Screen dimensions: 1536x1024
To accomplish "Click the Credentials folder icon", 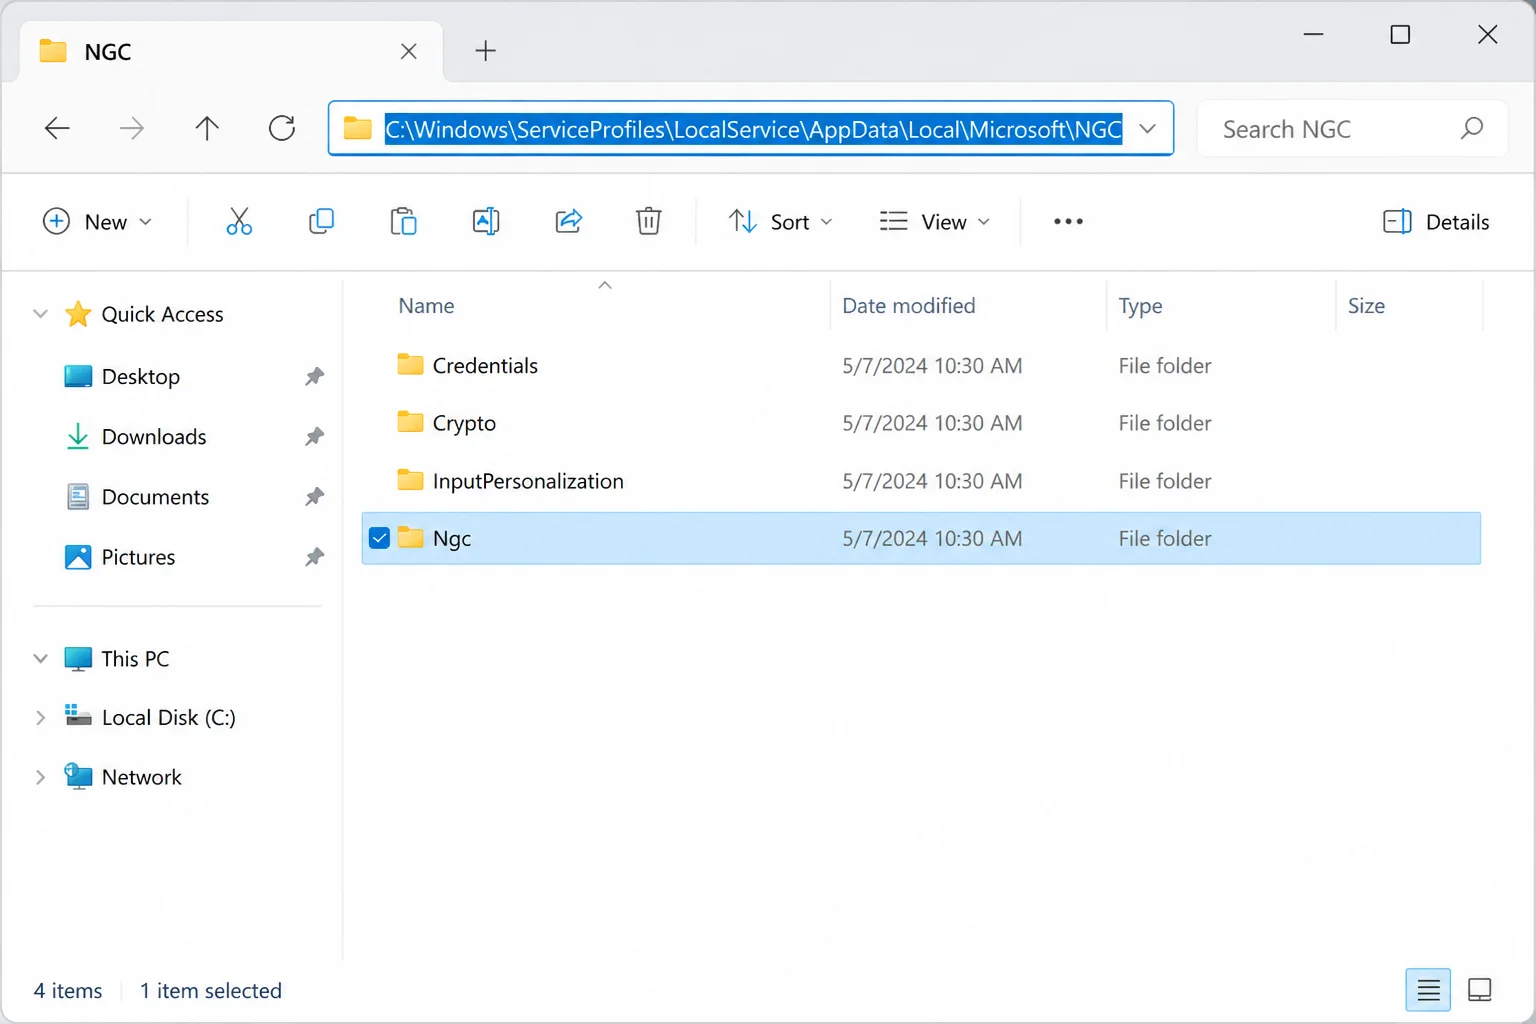I will coord(410,364).
